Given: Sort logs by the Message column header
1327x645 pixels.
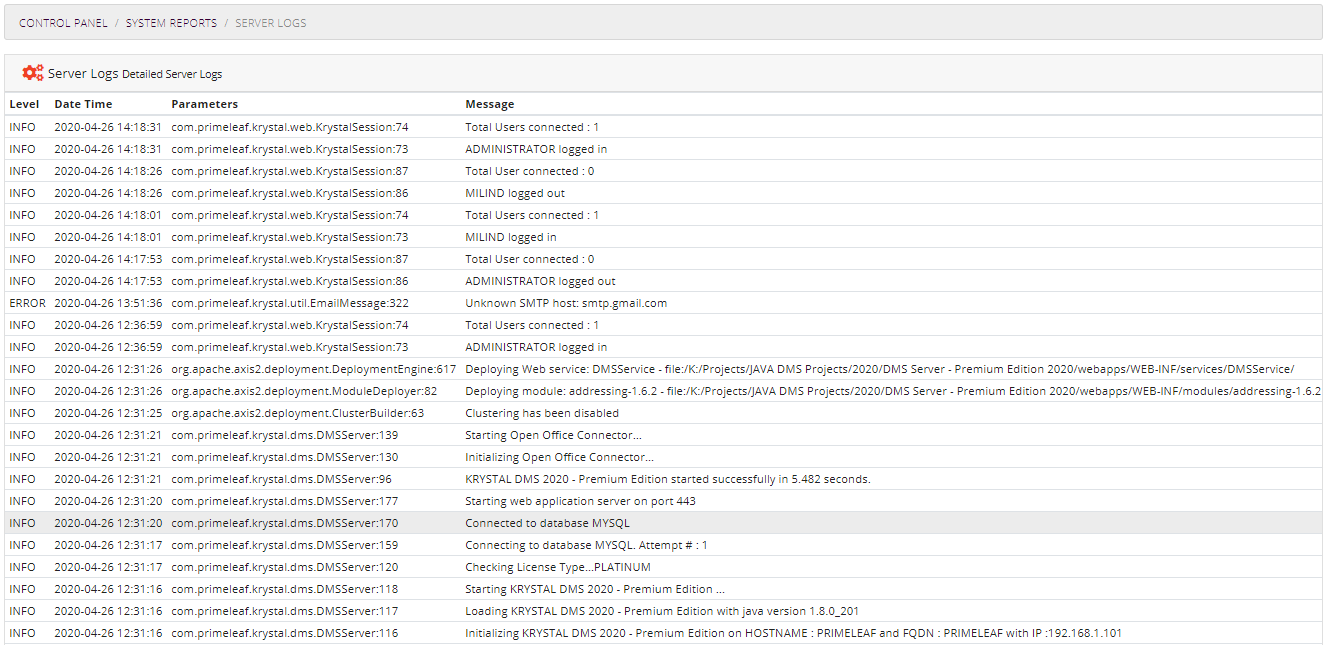Looking at the screenshot, I should coord(488,103).
